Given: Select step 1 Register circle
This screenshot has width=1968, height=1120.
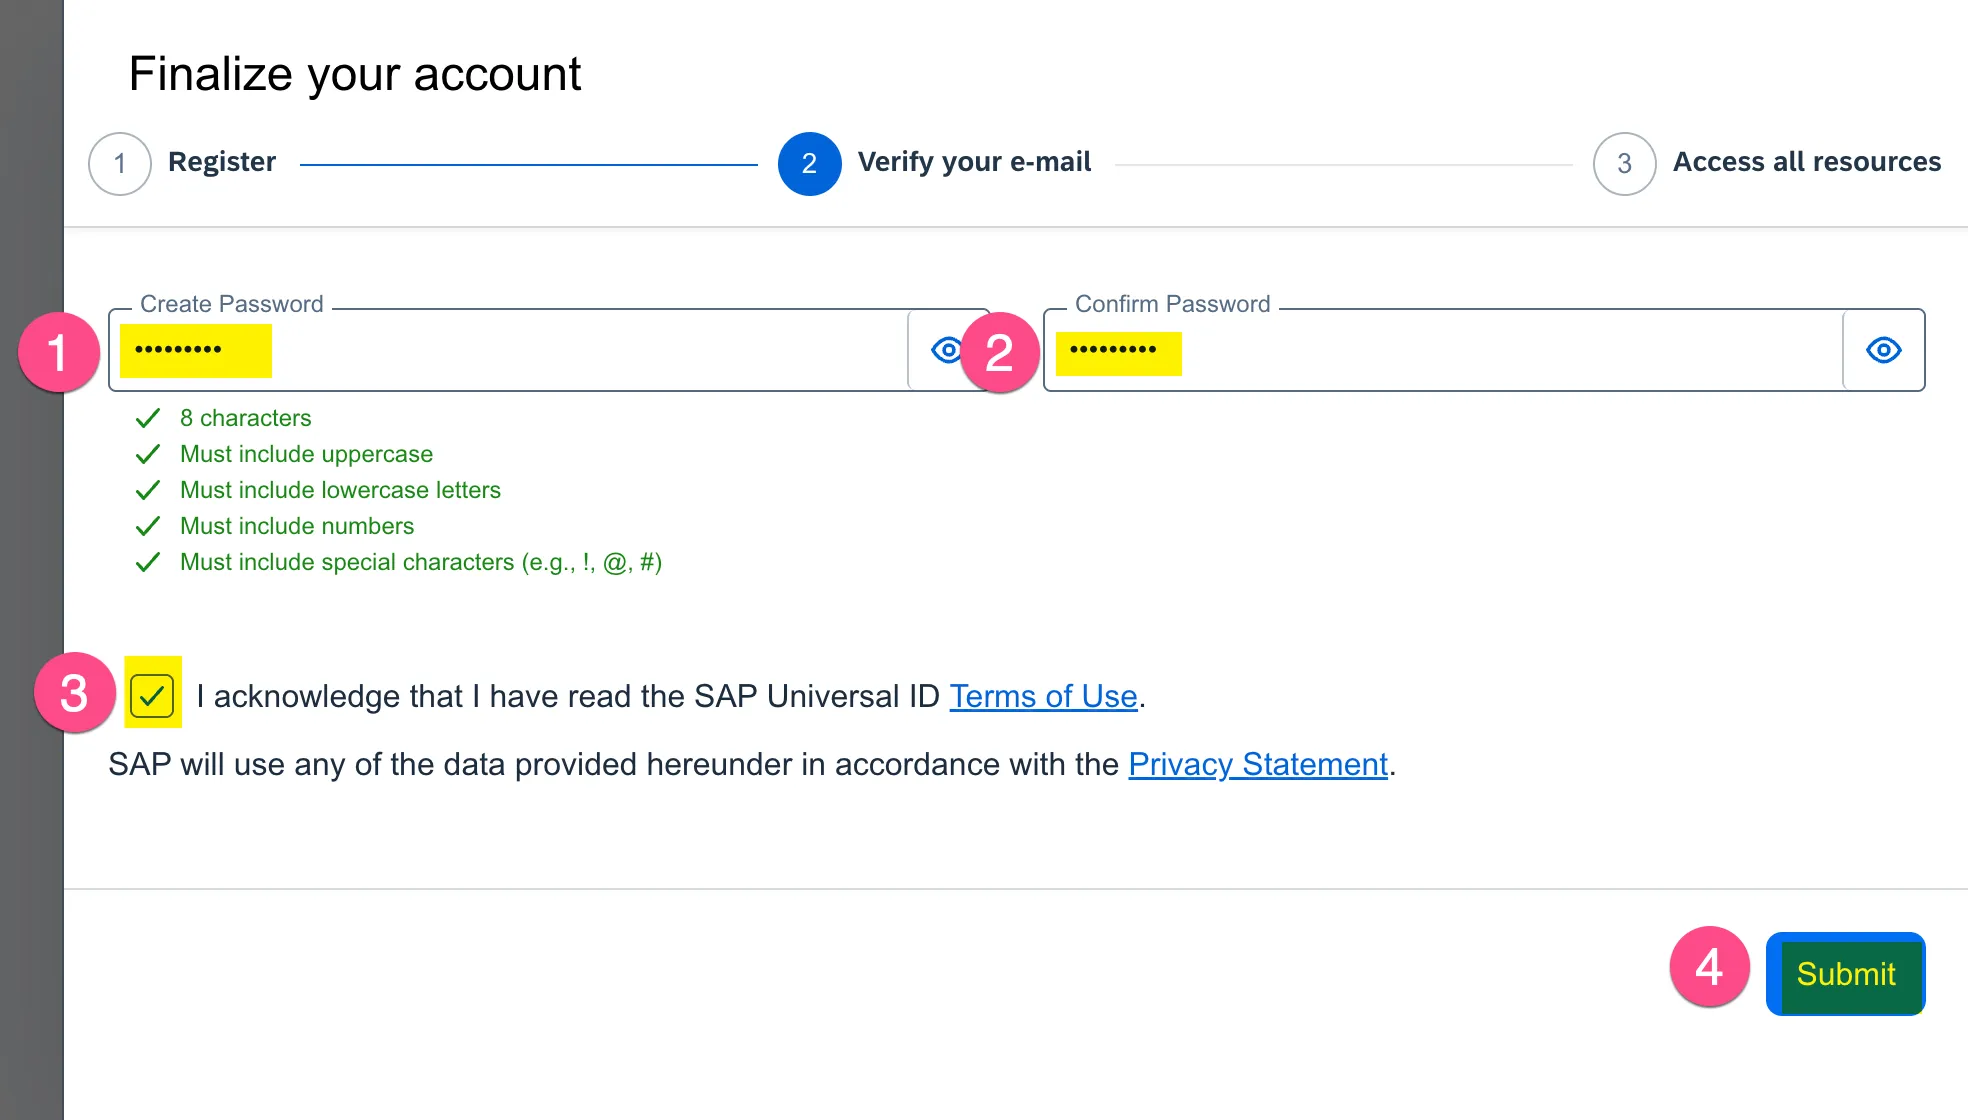Looking at the screenshot, I should pos(120,163).
